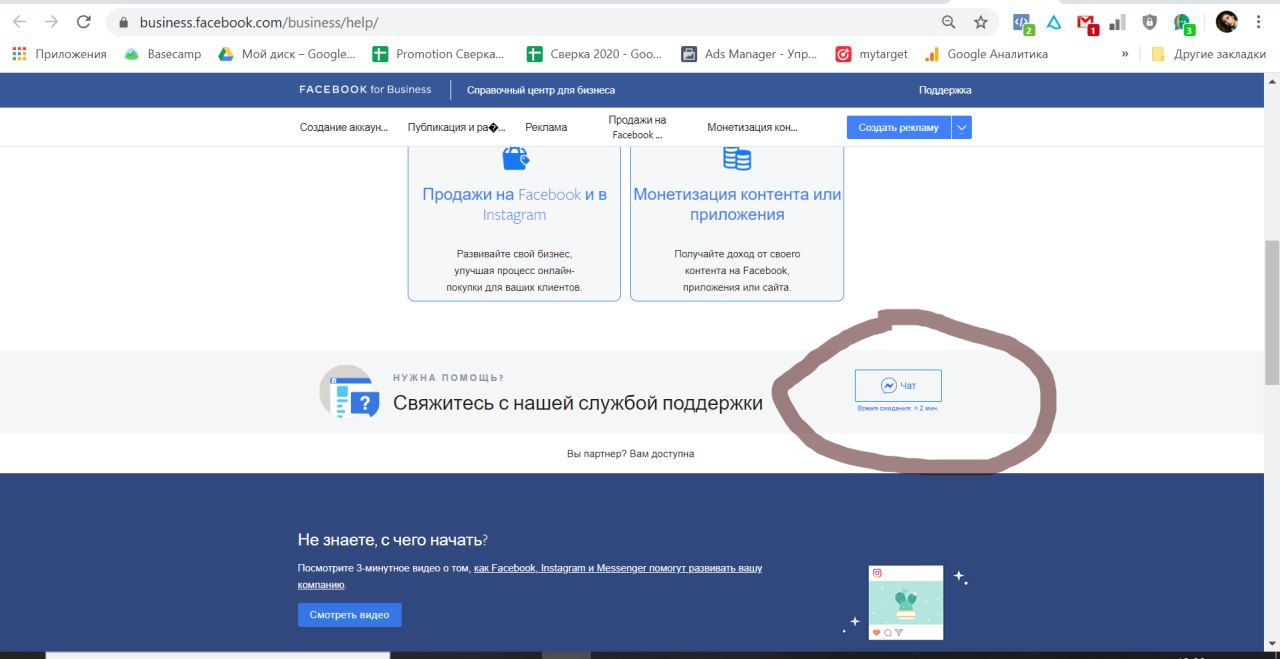Click the vertical scrollbar thumb
Image resolution: width=1280 pixels, height=659 pixels.
point(1272,312)
